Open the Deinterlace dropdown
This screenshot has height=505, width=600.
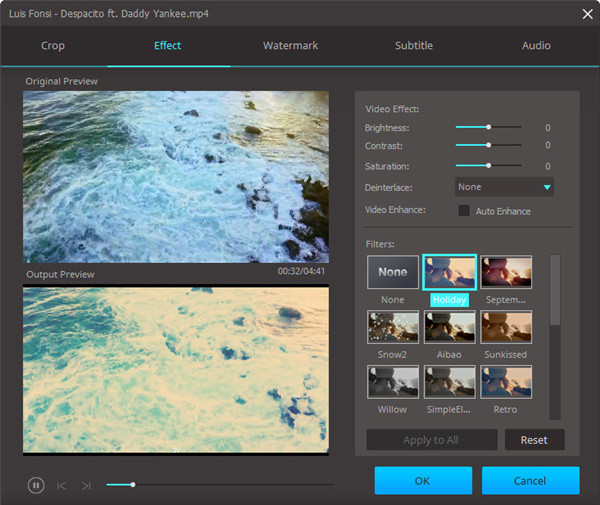click(504, 187)
